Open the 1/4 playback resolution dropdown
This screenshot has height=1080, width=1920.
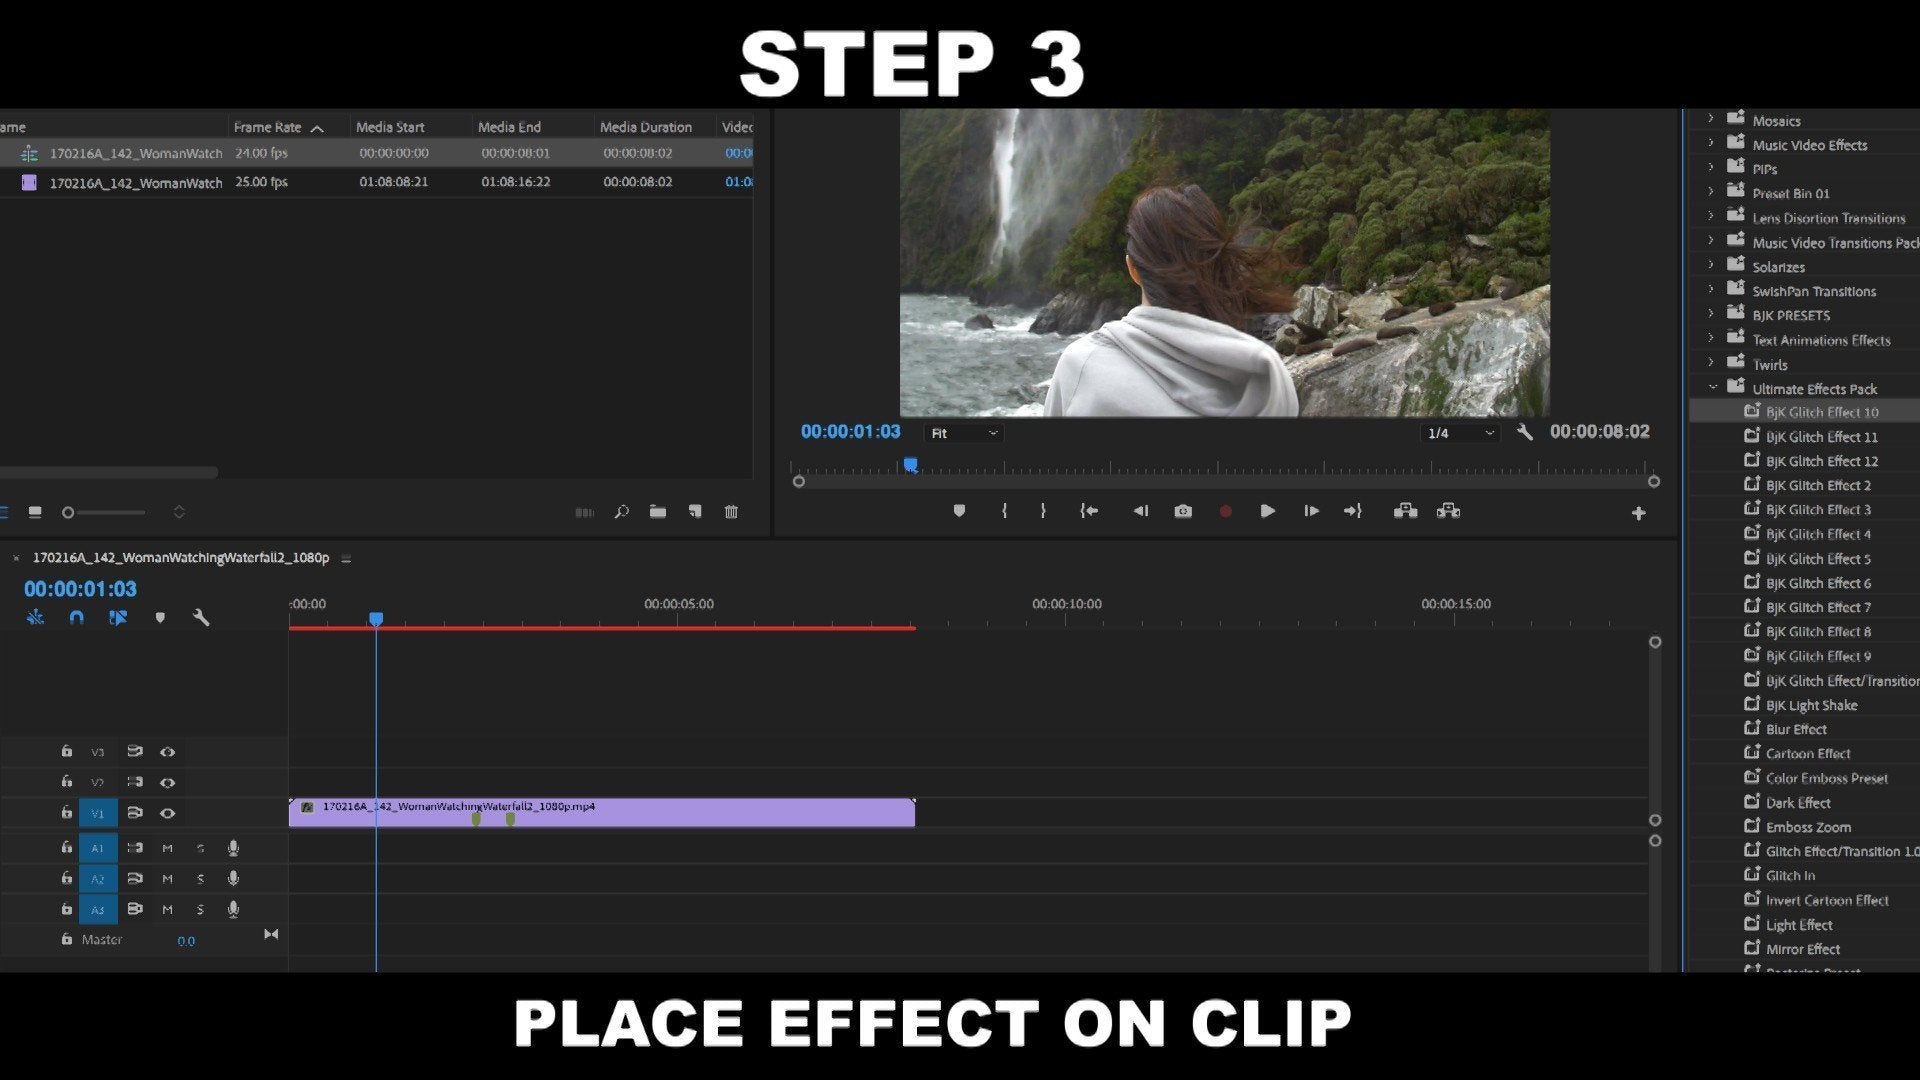pyautogui.click(x=1460, y=433)
